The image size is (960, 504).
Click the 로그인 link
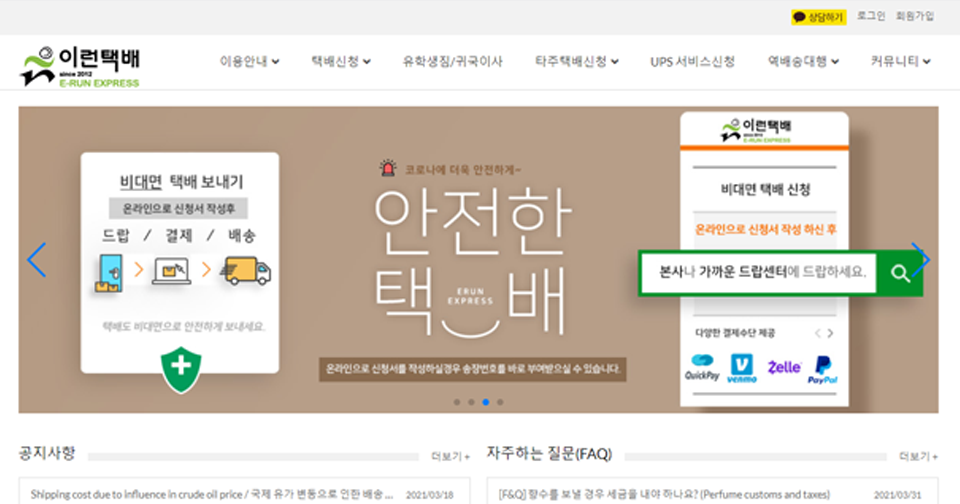pyautogui.click(x=871, y=17)
